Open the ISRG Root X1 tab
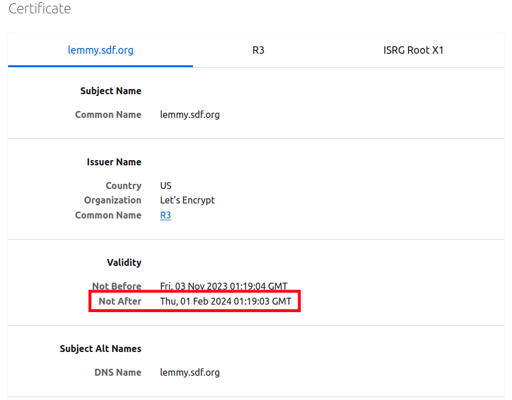This screenshot has width=512, height=400. (x=413, y=50)
